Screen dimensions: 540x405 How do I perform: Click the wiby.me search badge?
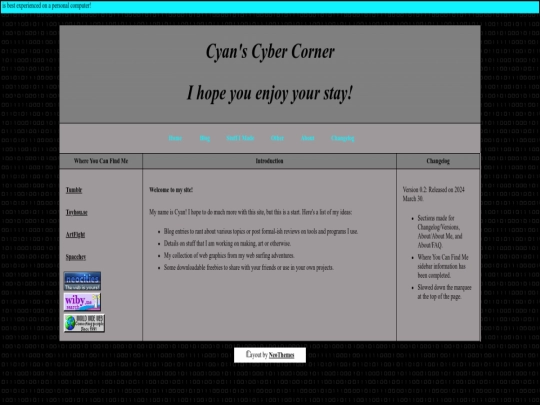82,302
